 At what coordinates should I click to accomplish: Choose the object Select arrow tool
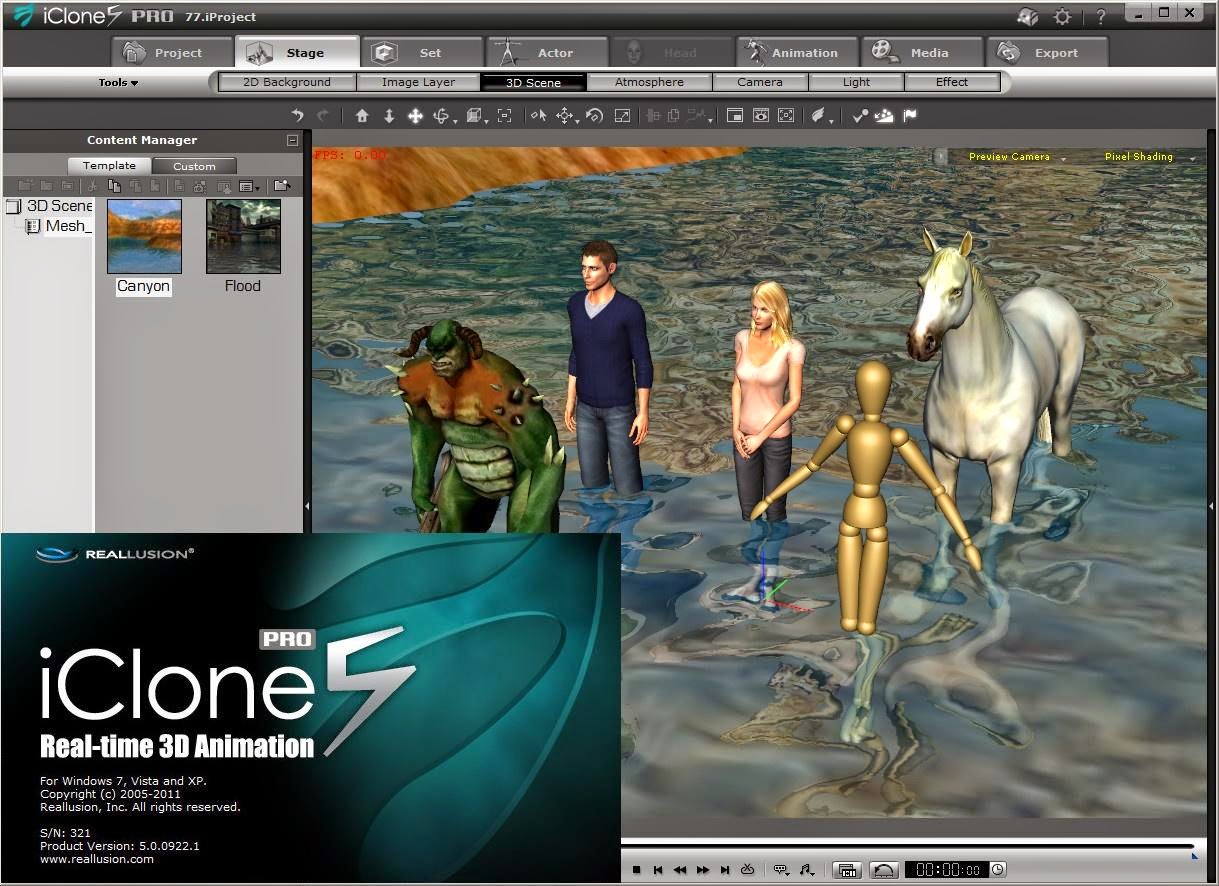[x=539, y=116]
